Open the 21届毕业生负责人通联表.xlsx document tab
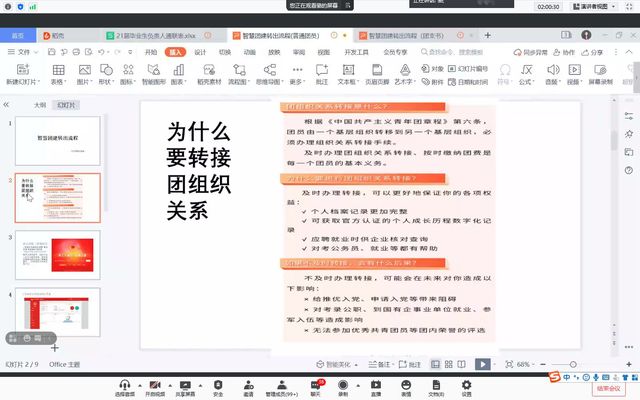Screen dimensions: 640x400 tap(150, 34)
